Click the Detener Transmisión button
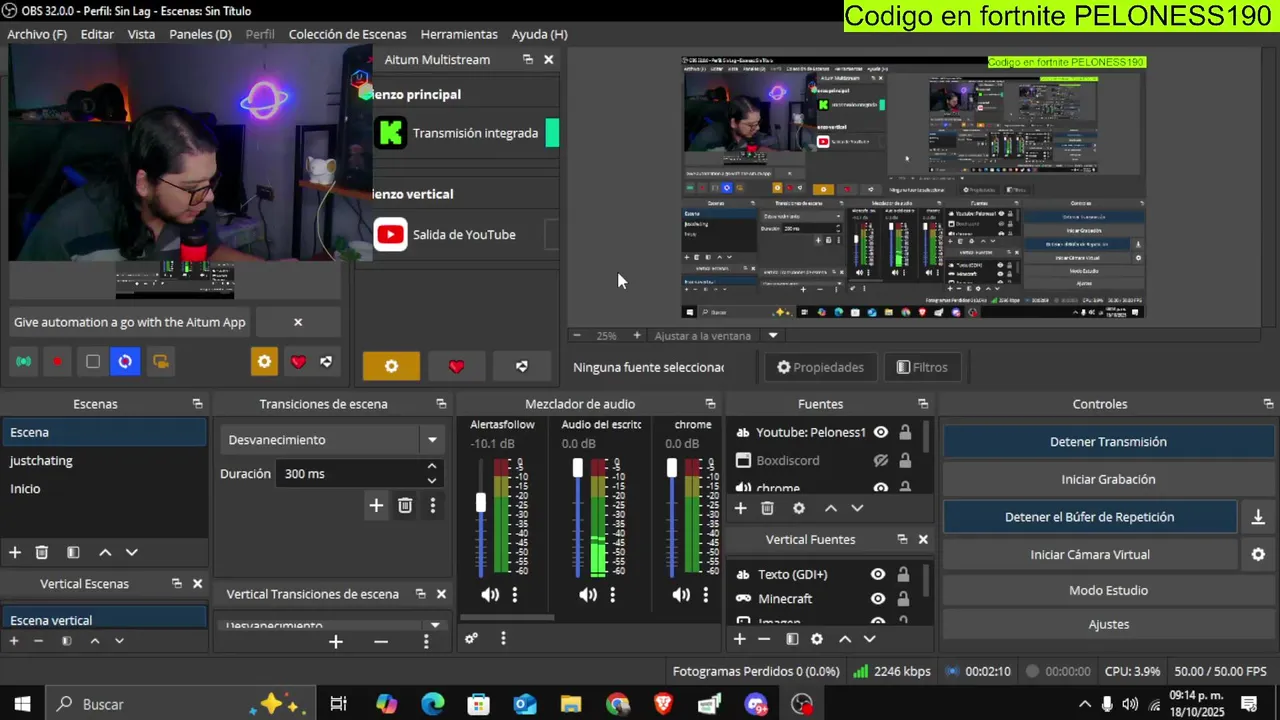Screen dimensions: 1280x720 1108,442
